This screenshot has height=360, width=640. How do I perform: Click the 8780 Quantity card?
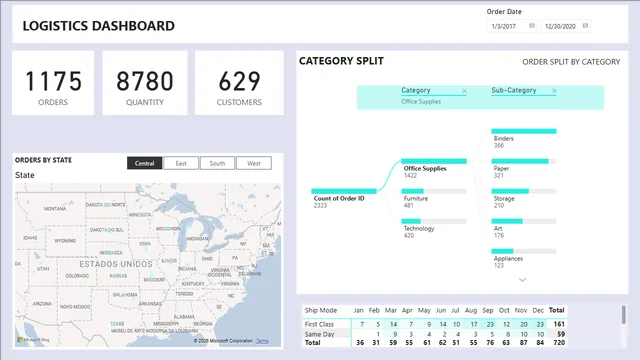[x=145, y=83]
